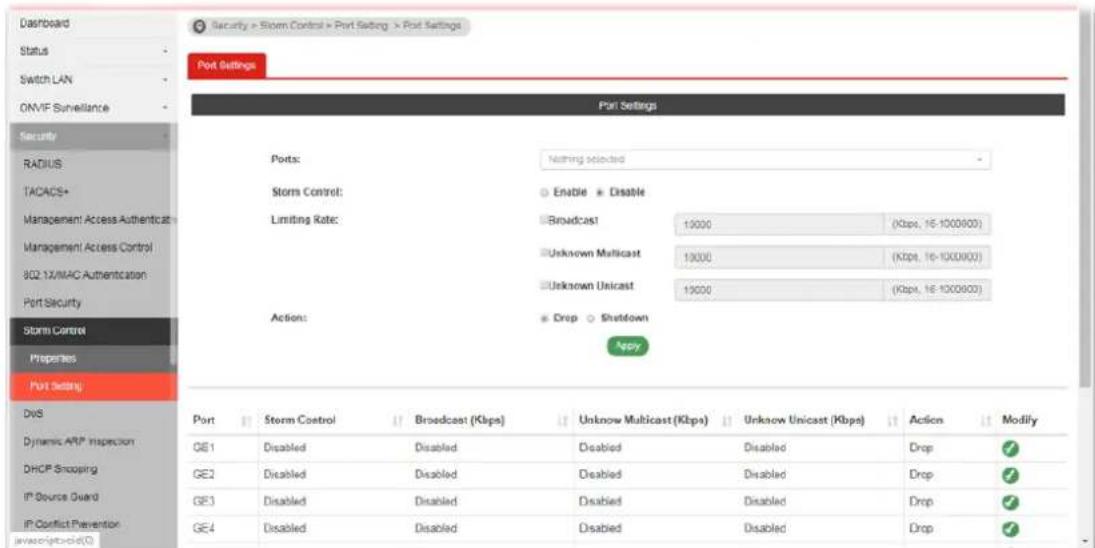
Task: Open TACACS+ in the sidebar
Action: pos(94,192)
